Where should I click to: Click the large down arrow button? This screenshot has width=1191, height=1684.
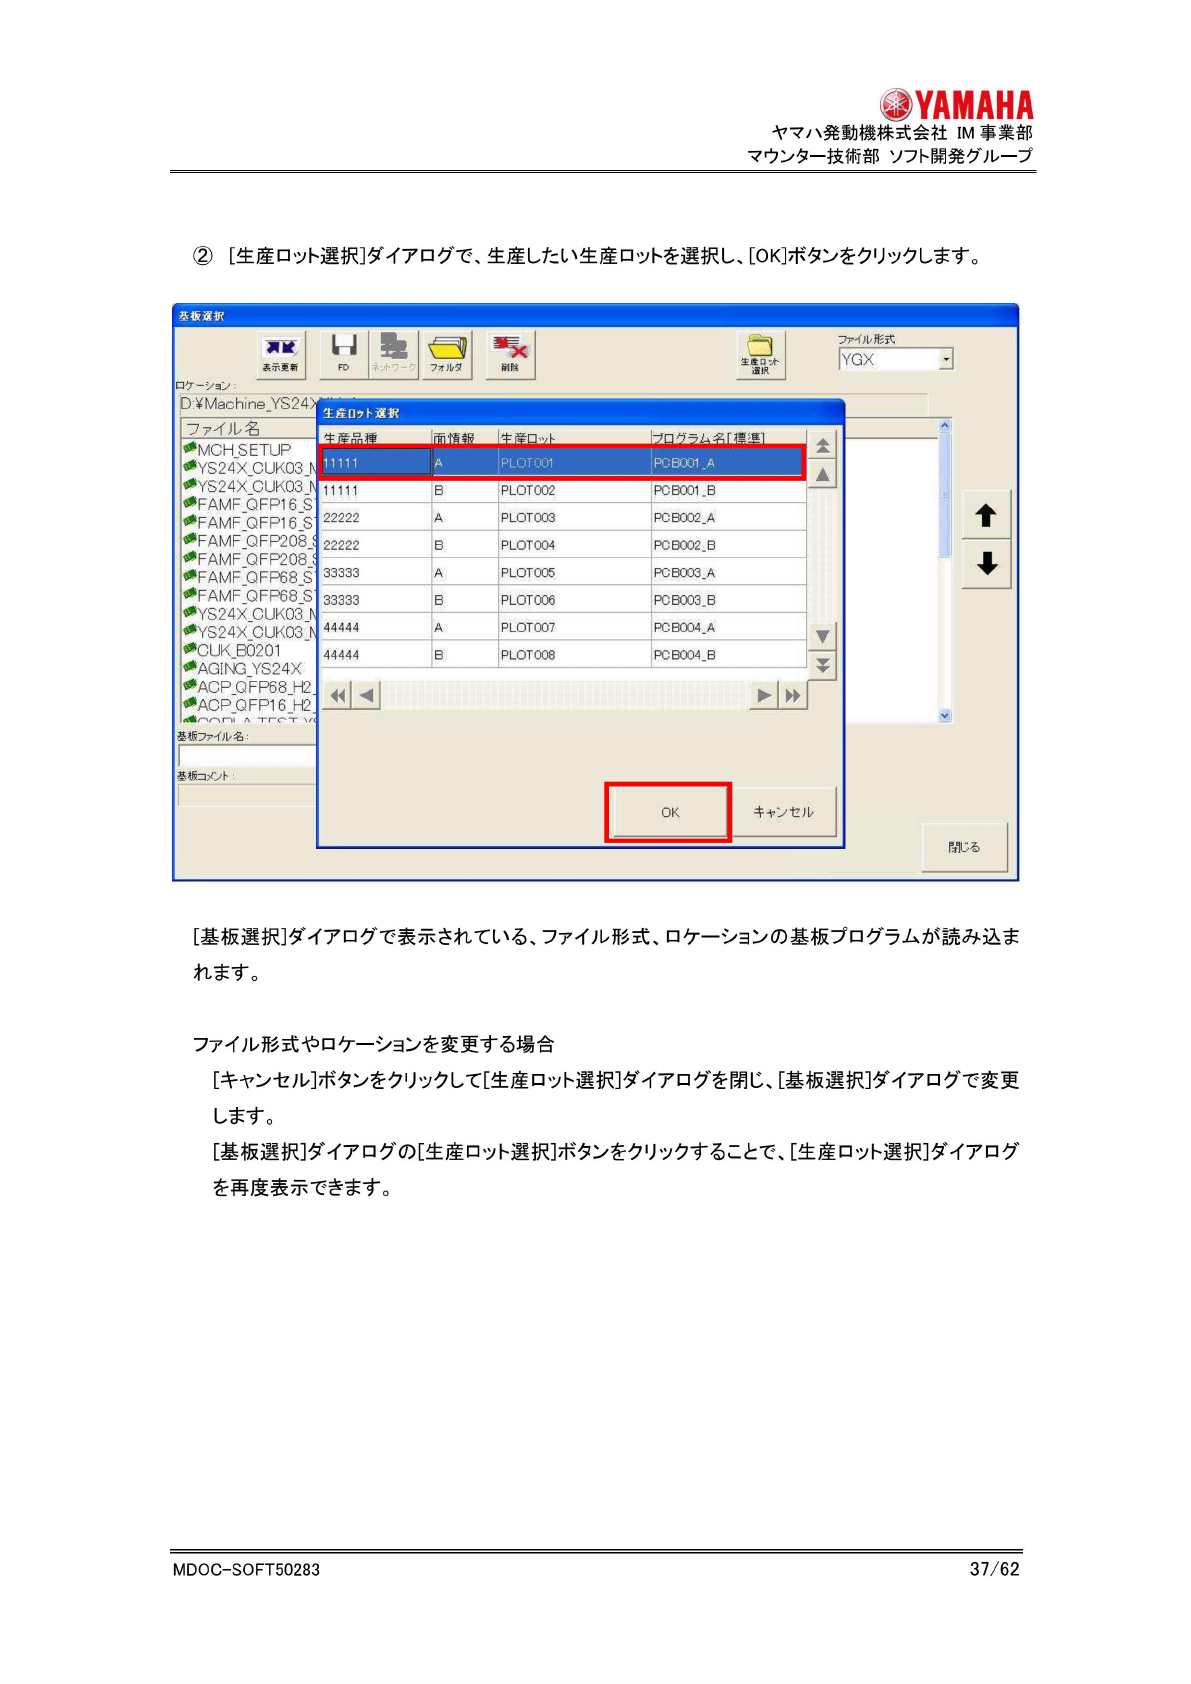[x=986, y=564]
